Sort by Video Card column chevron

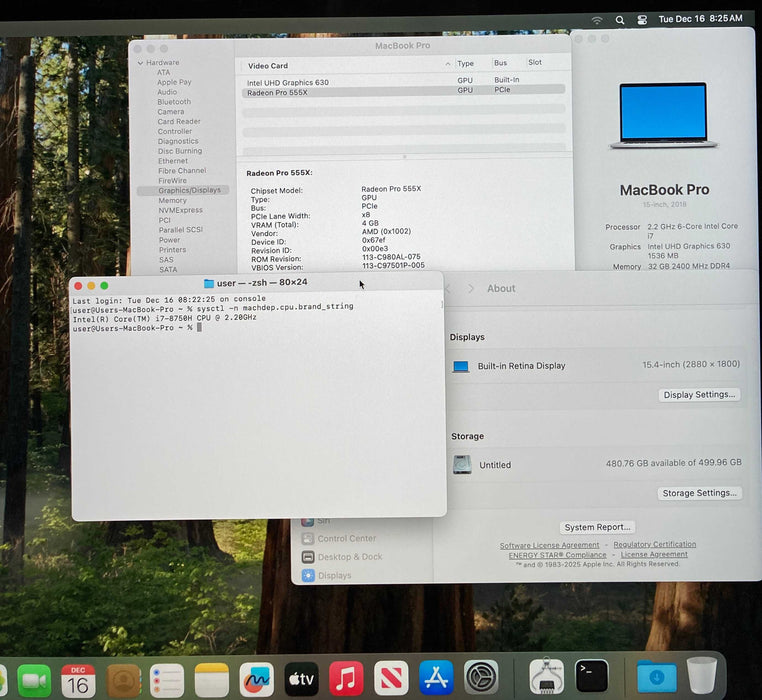(x=447, y=65)
